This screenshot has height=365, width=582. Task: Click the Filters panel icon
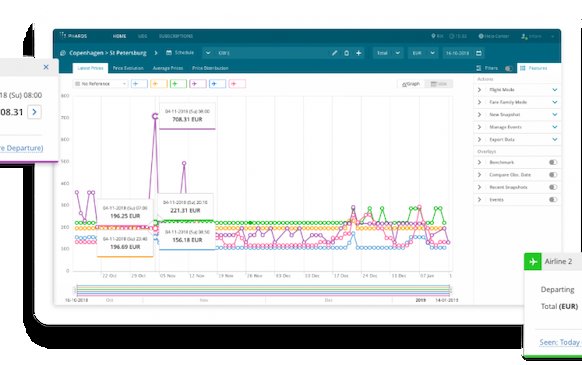[x=478, y=68]
